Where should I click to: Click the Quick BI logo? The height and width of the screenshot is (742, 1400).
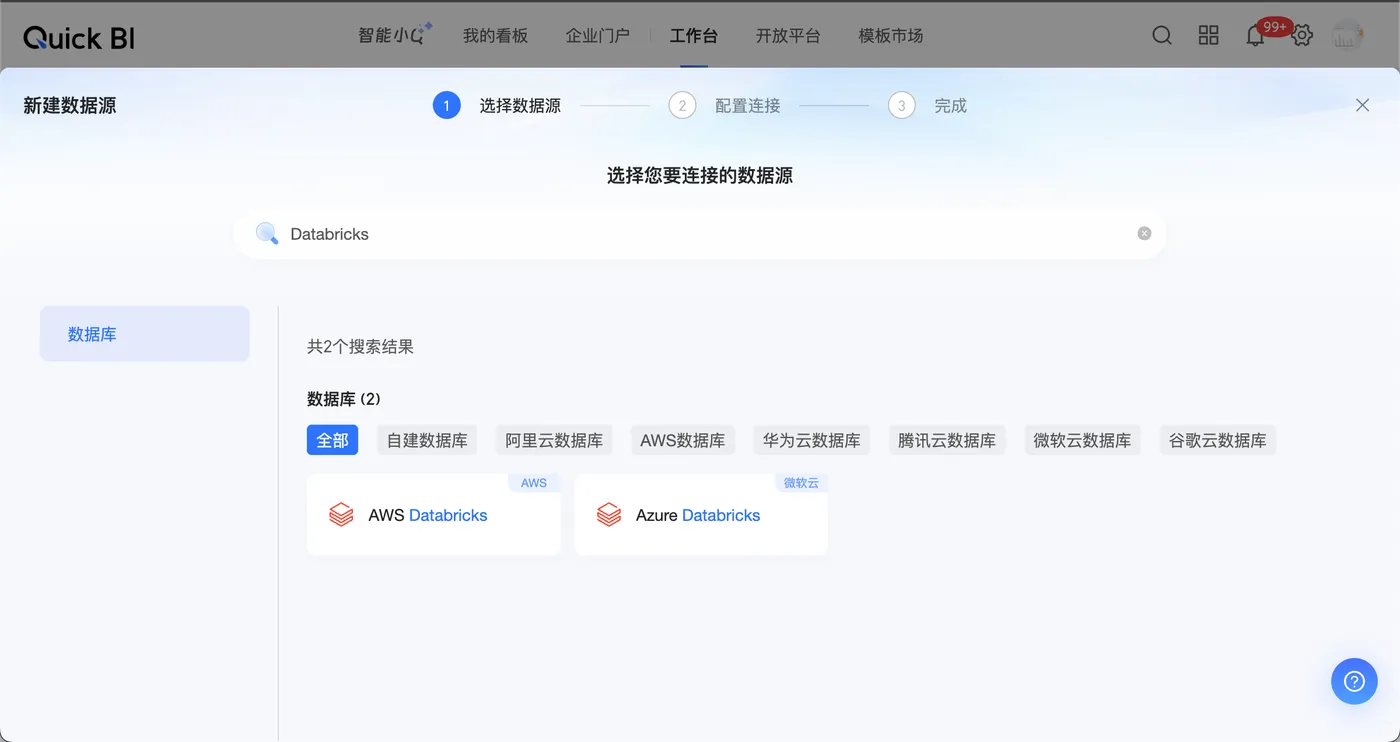click(x=79, y=37)
